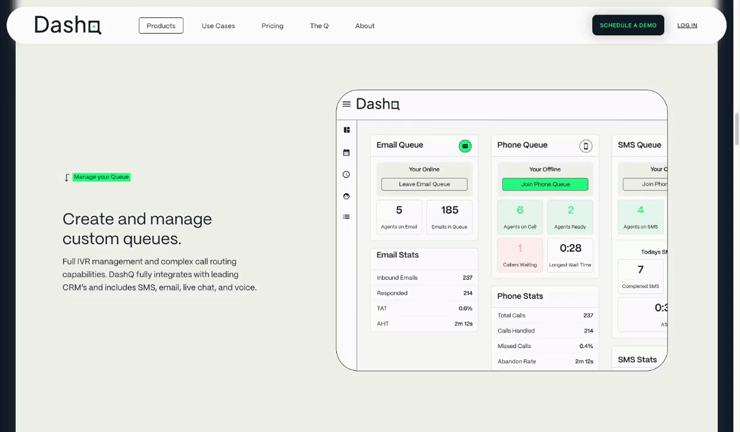Screen dimensions: 740x432
Task: Click the 4 Agents on SMS tile
Action: (x=641, y=217)
